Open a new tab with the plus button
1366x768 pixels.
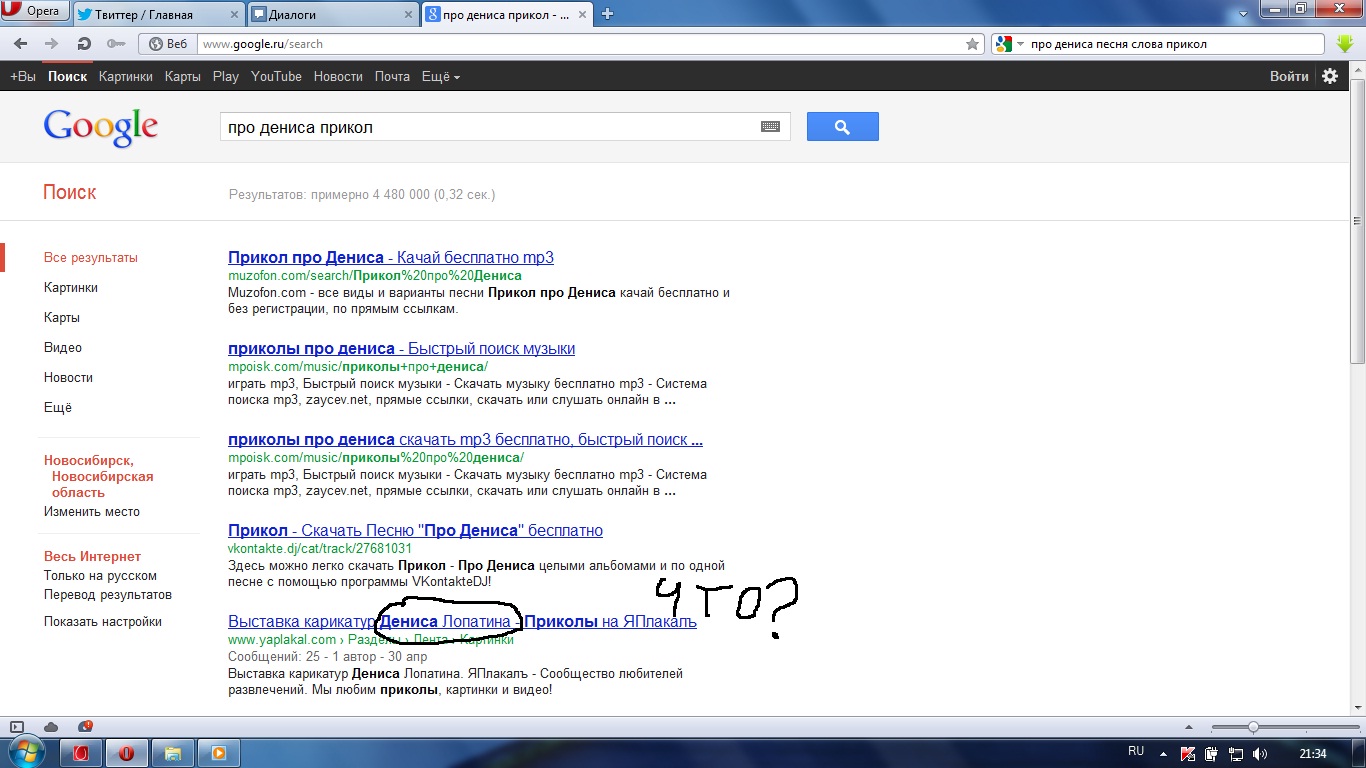(607, 14)
